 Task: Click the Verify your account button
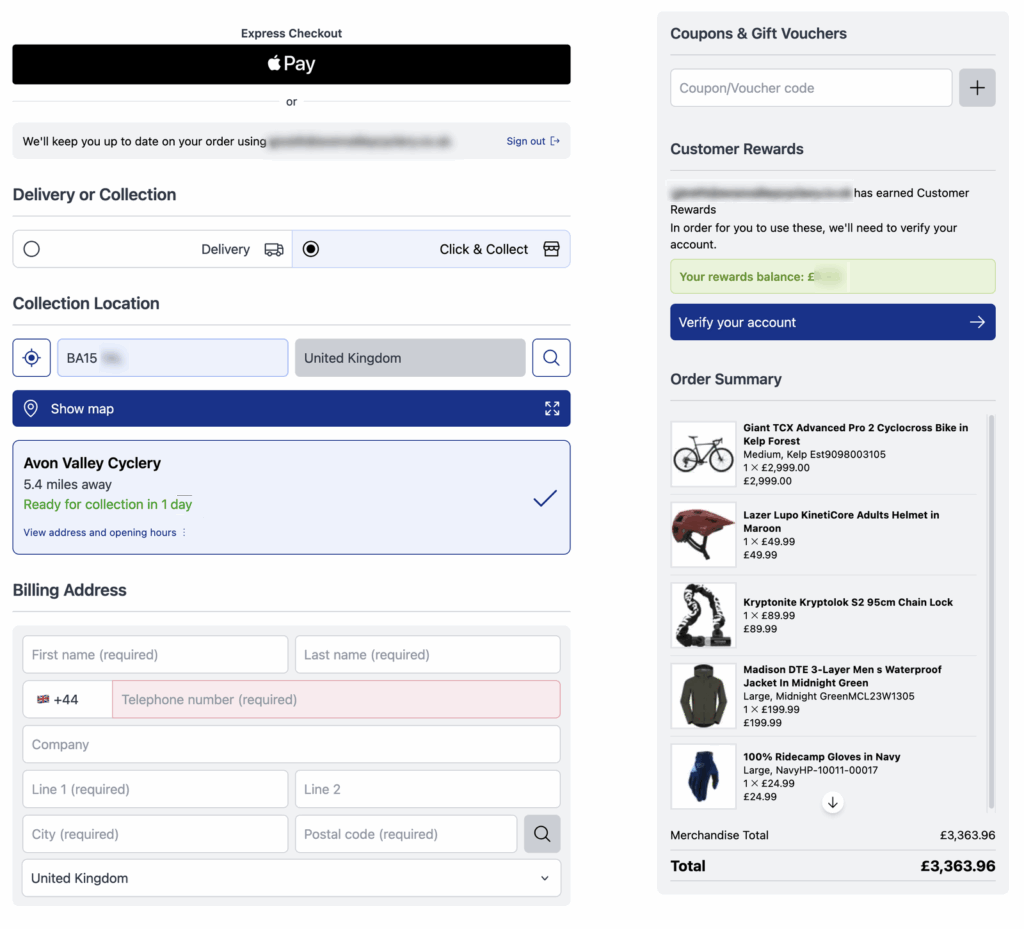click(x=832, y=322)
